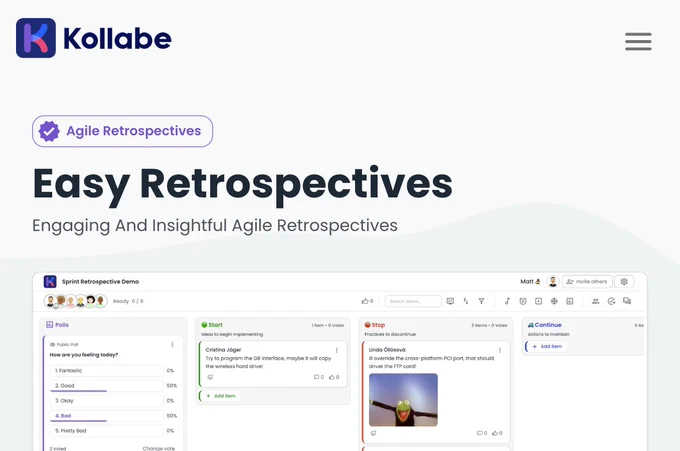The image size is (680, 451).
Task: Add emoji reaction on Cristina Jäger's card
Action: pyautogui.click(x=210, y=377)
